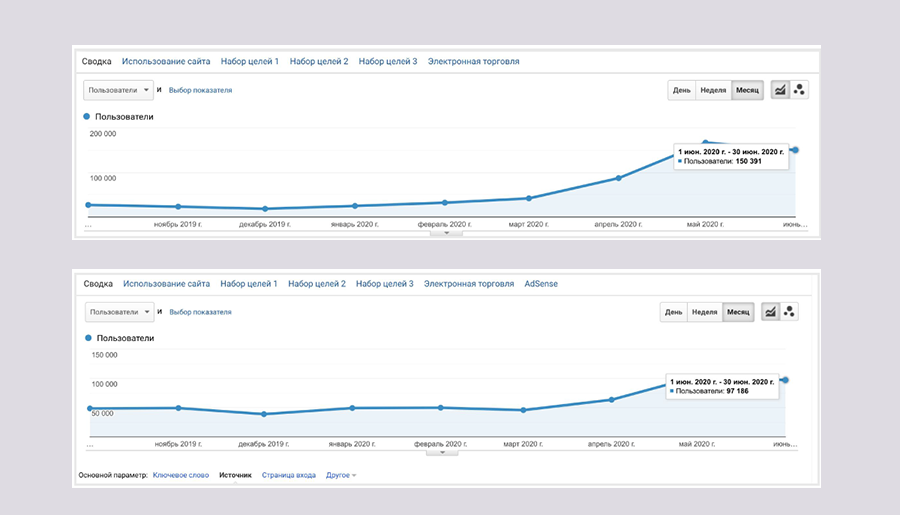900x515 pixels.
Task: Open Набор целей 3 tab in top panel
Action: [388, 61]
